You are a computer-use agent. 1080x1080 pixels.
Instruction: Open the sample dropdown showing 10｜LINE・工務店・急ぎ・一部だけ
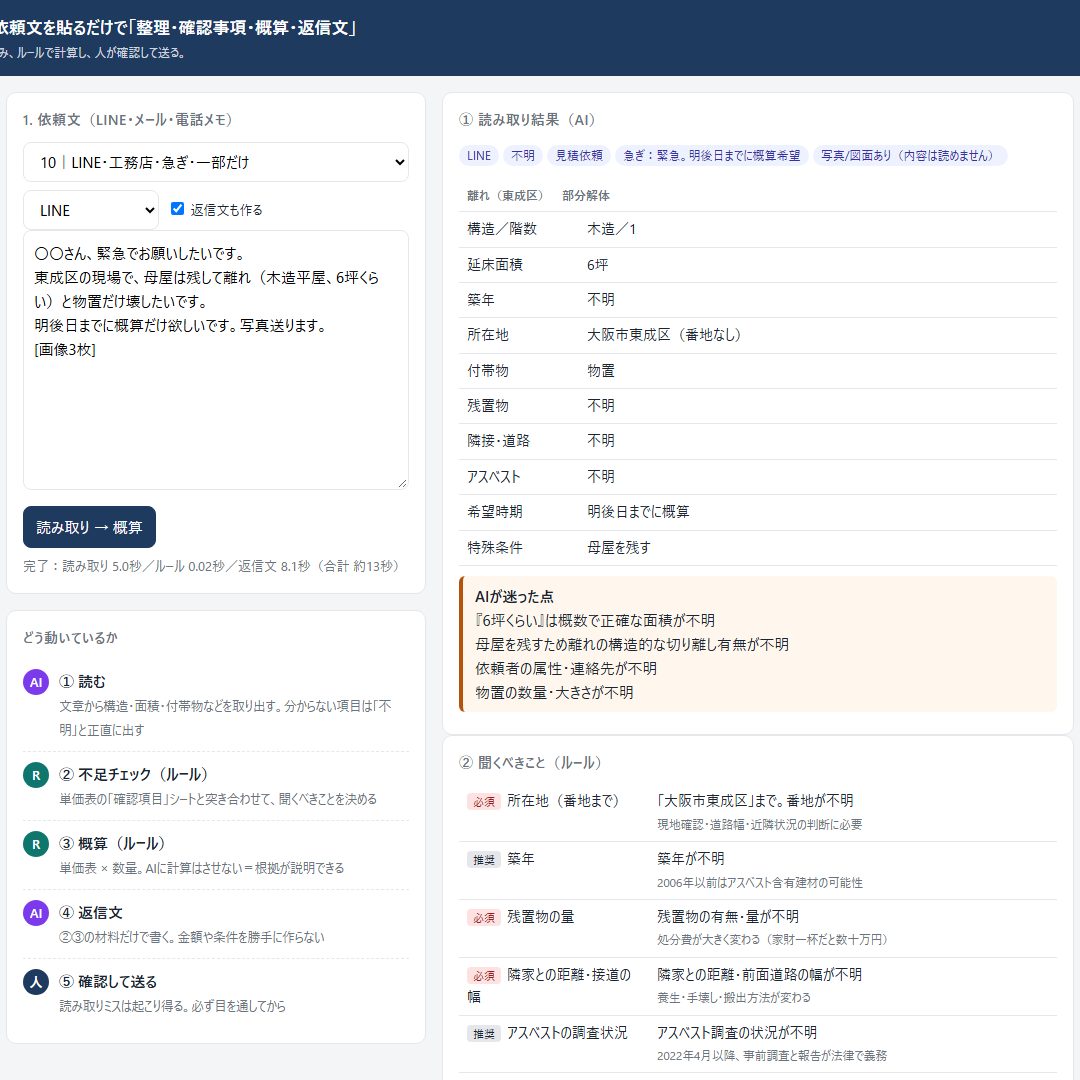216,163
